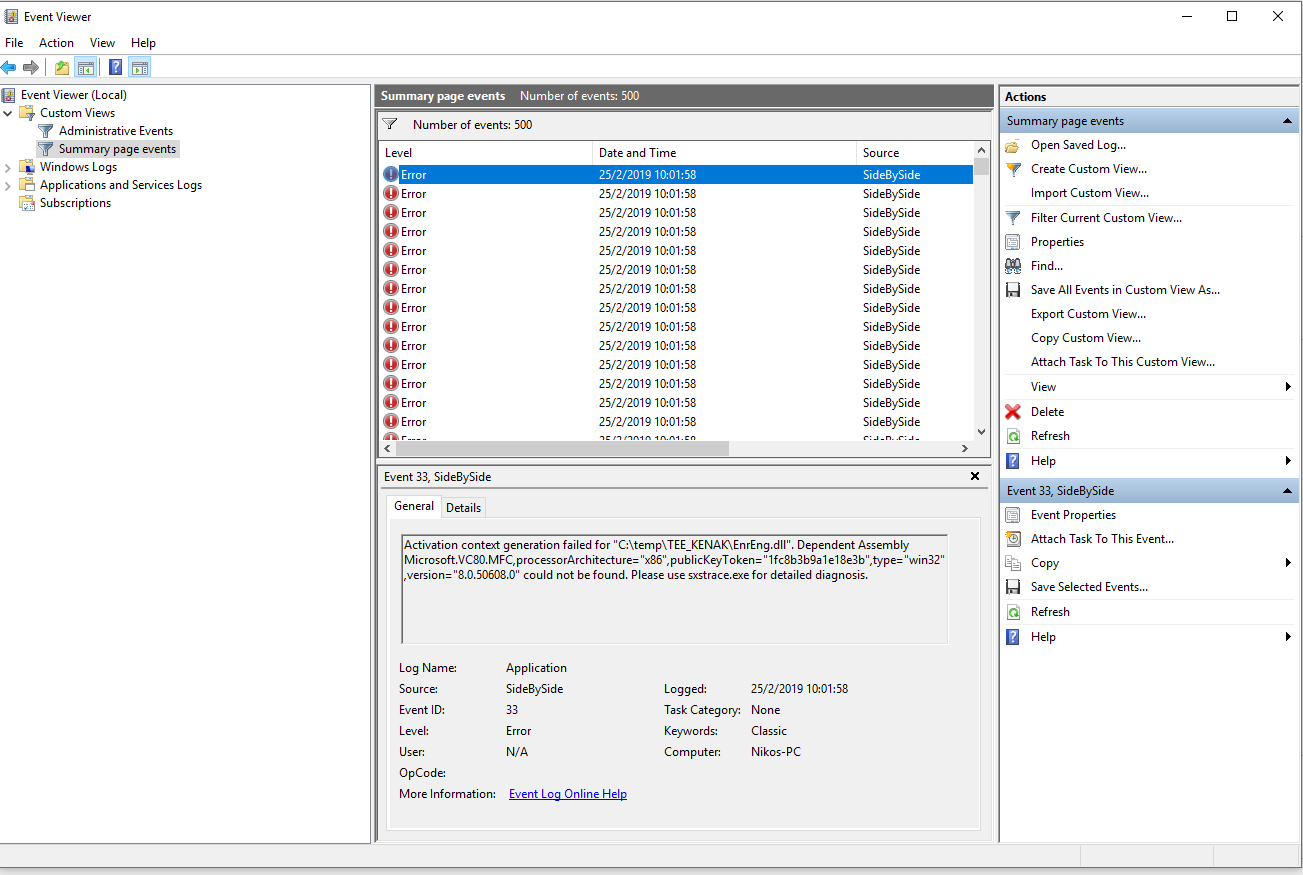Navigate back using the blue back arrow
The height and width of the screenshot is (875, 1303).
(x=9, y=67)
